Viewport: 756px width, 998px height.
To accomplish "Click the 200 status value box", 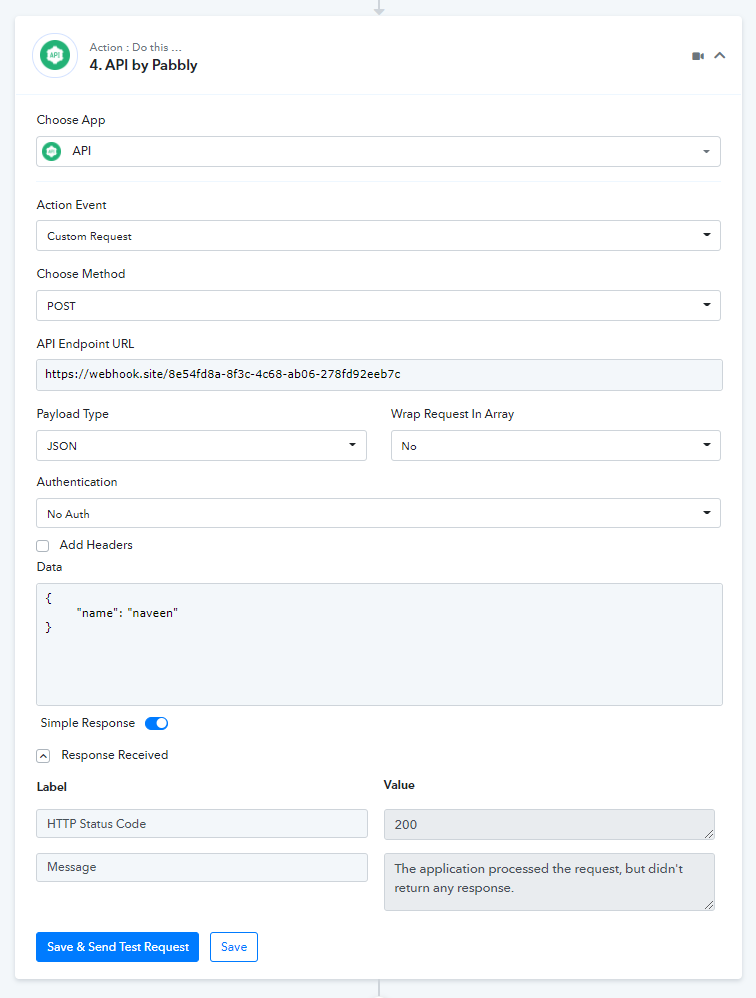I will (x=548, y=824).
